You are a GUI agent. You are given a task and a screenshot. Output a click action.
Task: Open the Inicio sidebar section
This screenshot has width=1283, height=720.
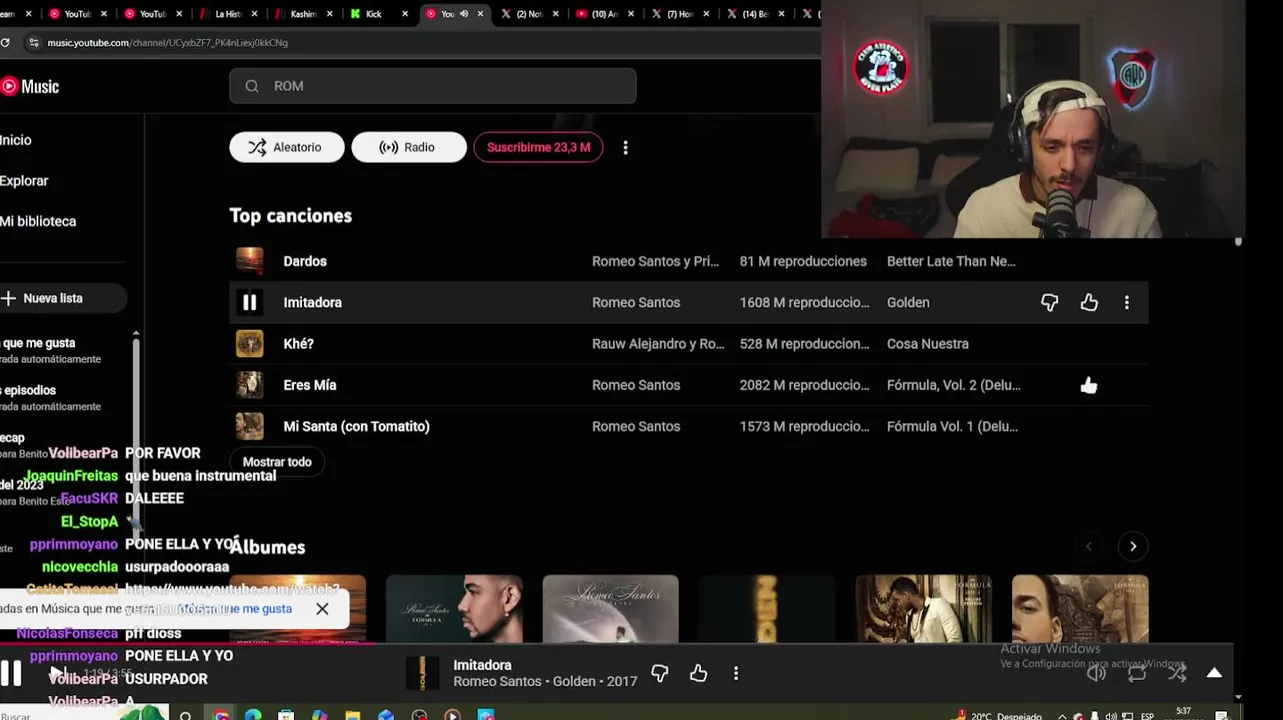coord(16,140)
